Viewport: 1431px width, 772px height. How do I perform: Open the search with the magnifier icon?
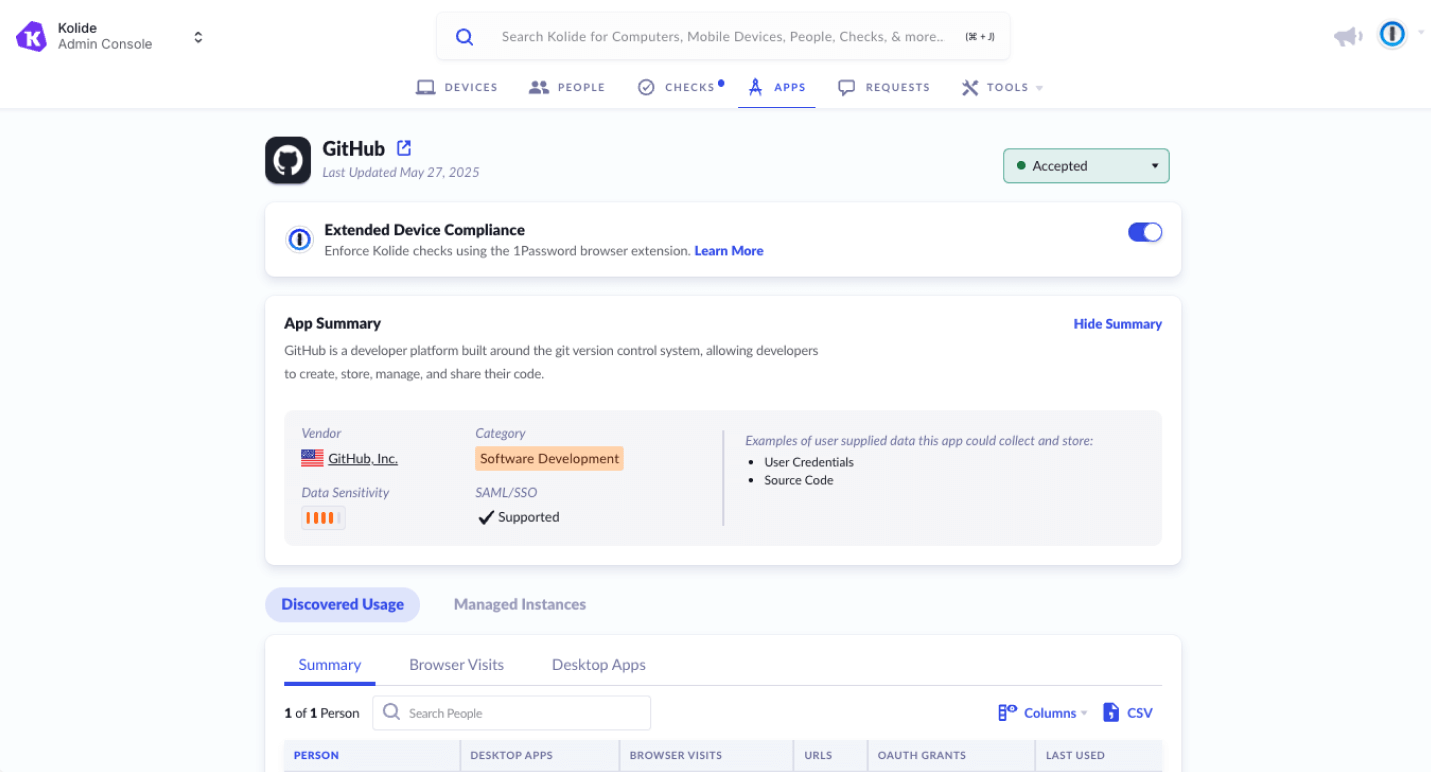pos(464,35)
